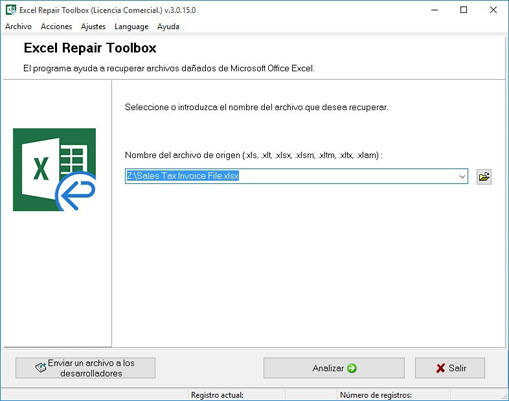Open the Archivo menu
509x401 pixels.
click(18, 26)
